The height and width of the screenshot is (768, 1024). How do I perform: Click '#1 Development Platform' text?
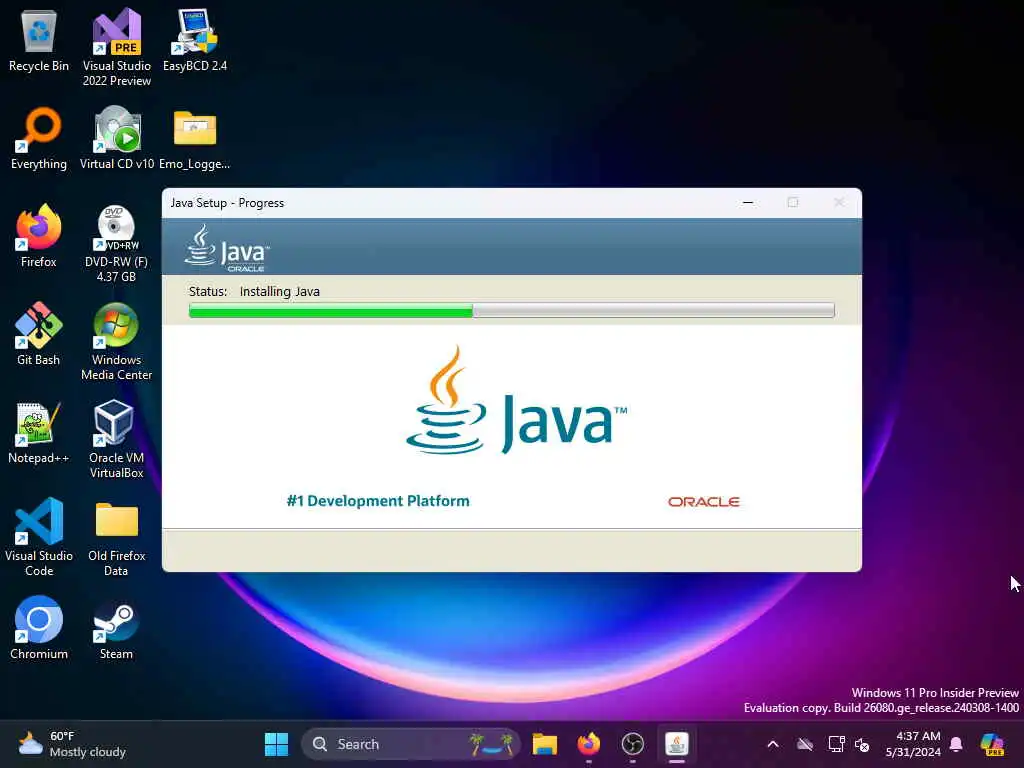pyautogui.click(x=378, y=501)
